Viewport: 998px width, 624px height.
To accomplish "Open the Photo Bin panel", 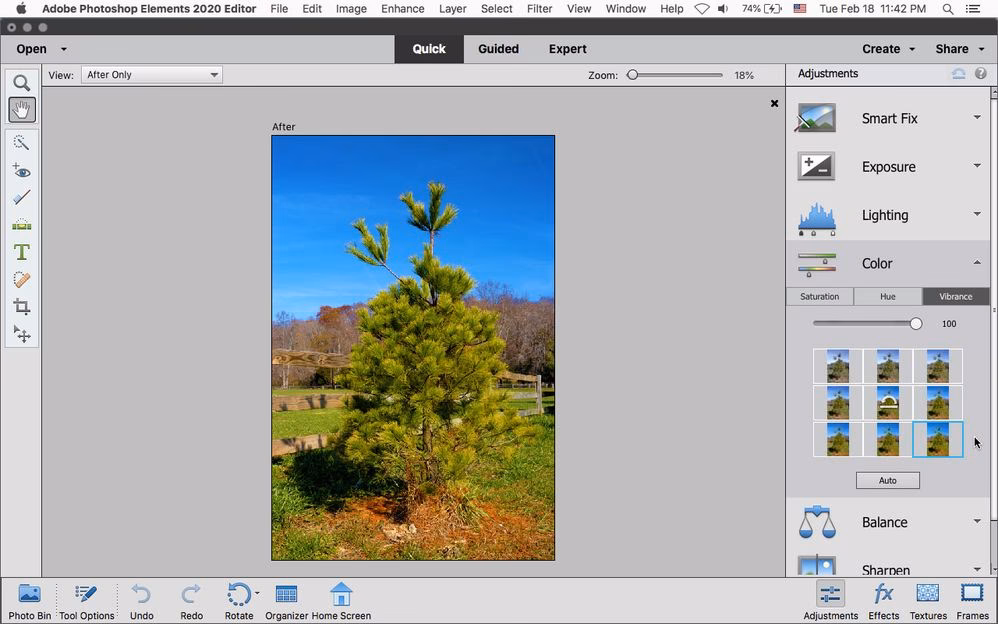I will [29, 600].
